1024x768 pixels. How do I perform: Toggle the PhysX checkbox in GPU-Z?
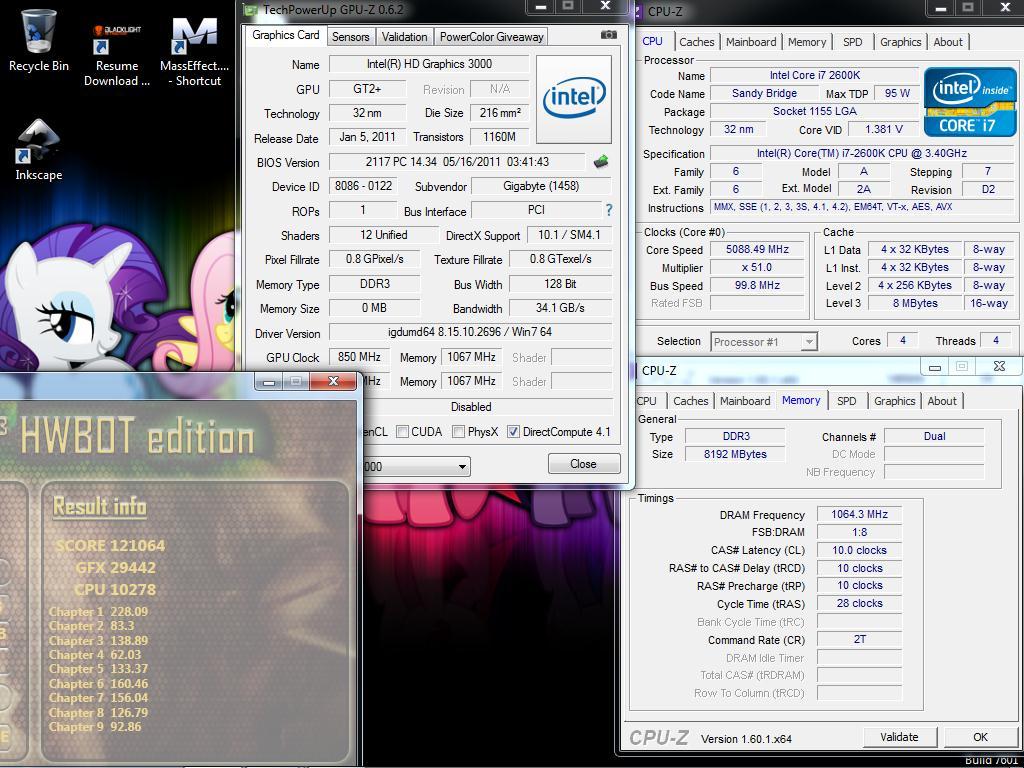coord(458,432)
